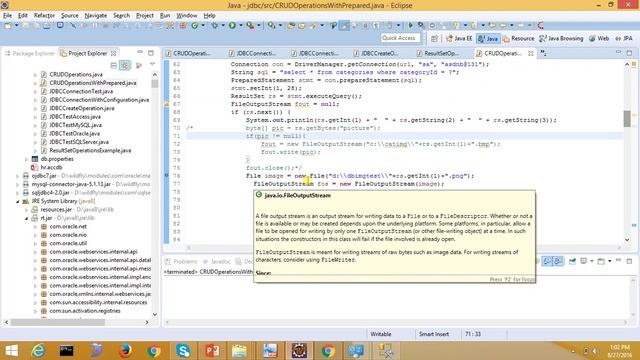640x360 pixels.
Task: Open Internet Explorer from taskbar
Action: click(x=38, y=351)
